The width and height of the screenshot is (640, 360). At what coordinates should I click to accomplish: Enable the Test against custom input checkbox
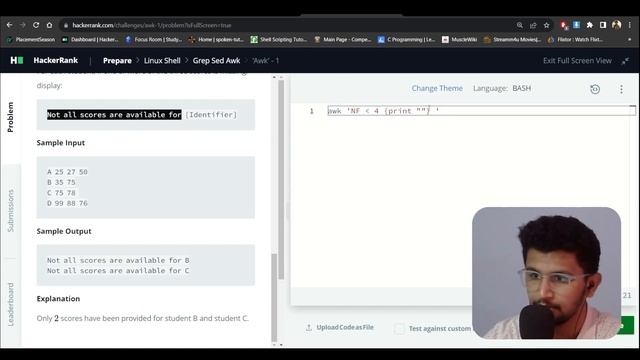click(400, 328)
